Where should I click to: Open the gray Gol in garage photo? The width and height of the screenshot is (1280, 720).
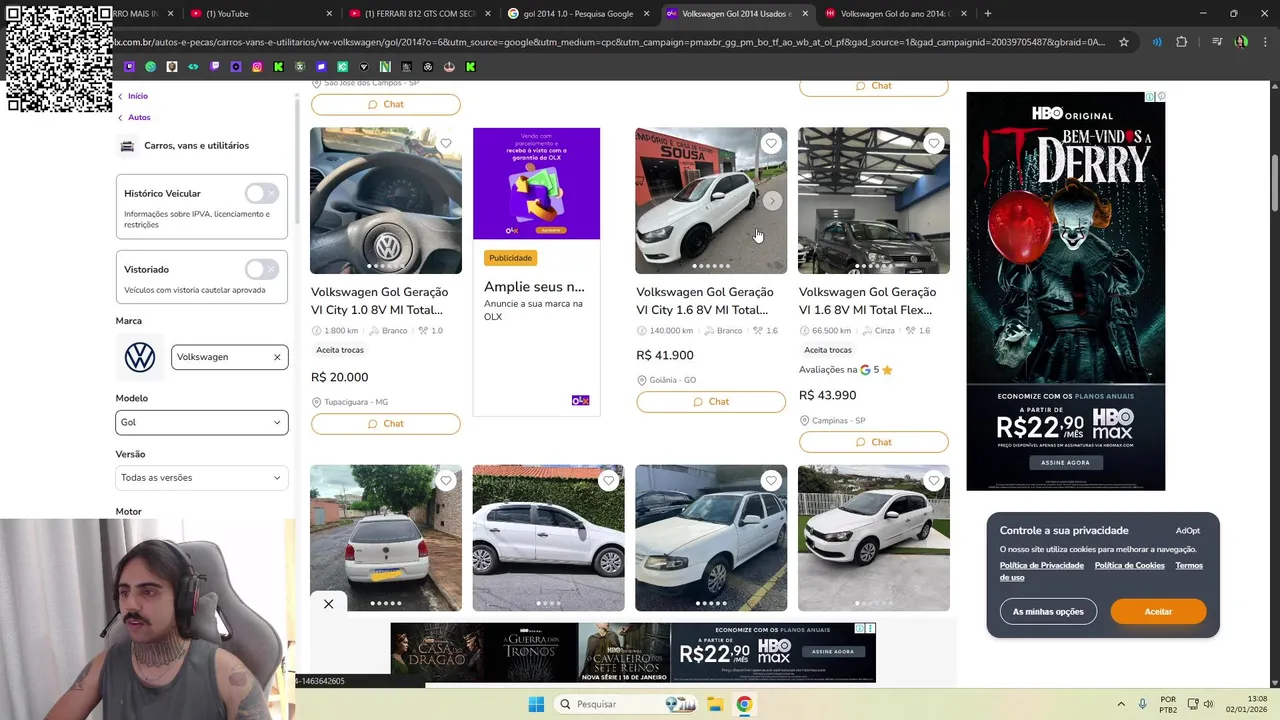pyautogui.click(x=874, y=200)
